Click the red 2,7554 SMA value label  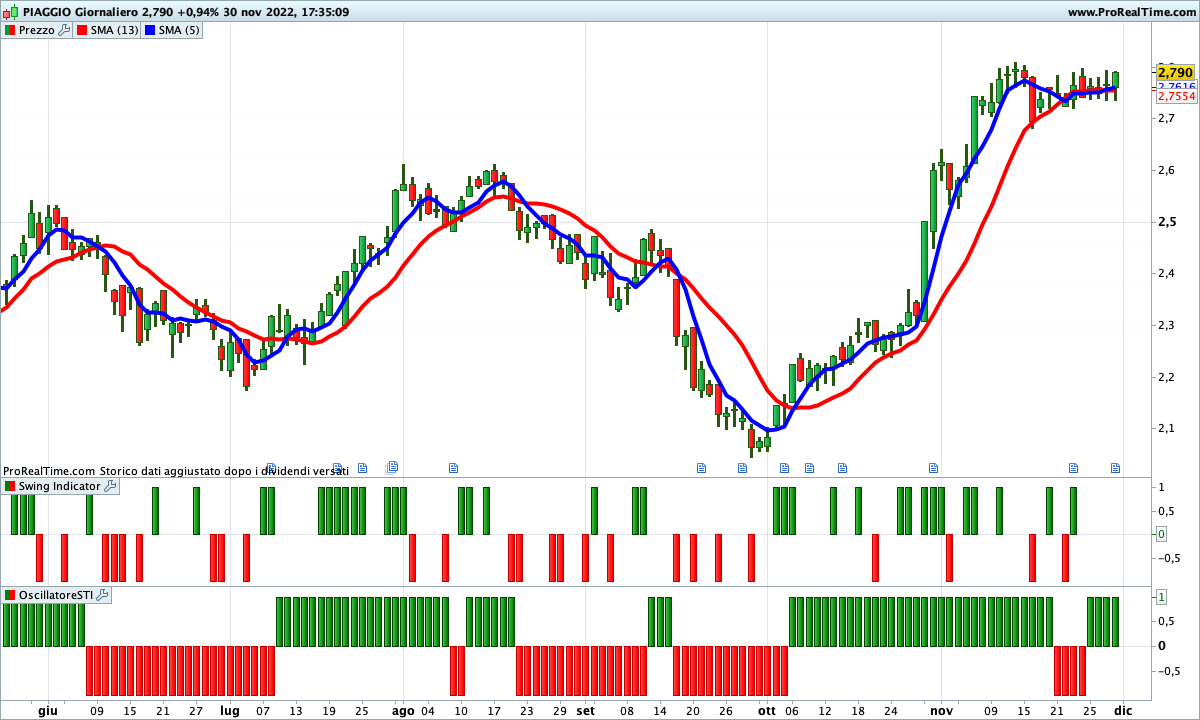(x=1176, y=96)
